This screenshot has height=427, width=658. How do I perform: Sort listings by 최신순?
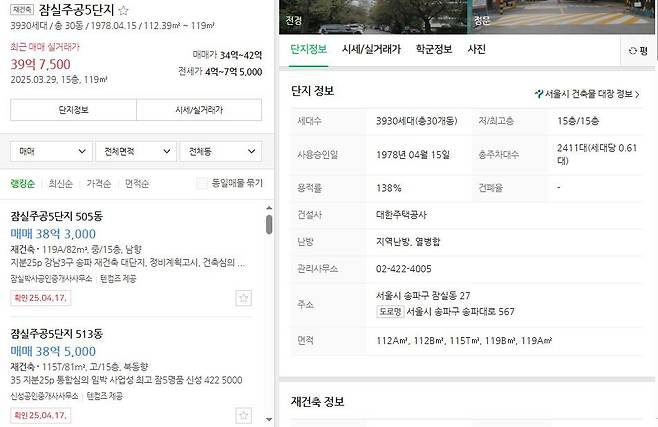click(x=60, y=184)
